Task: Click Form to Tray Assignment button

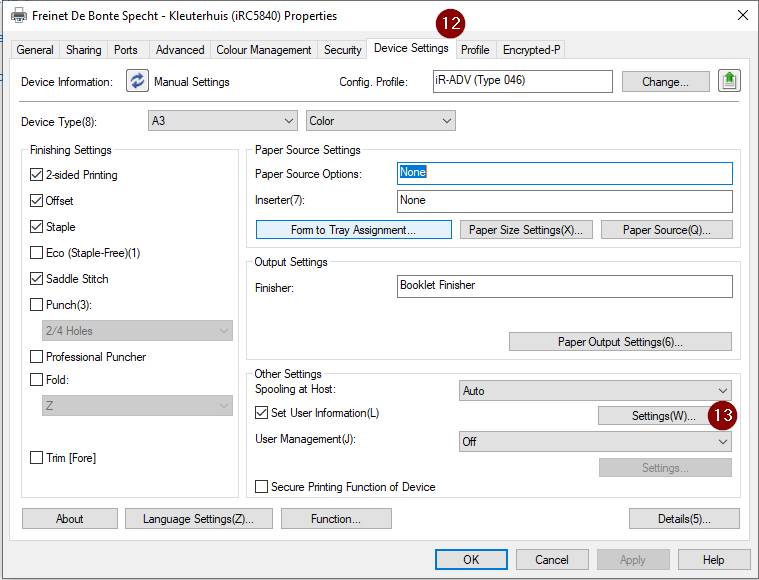Action: [353, 229]
